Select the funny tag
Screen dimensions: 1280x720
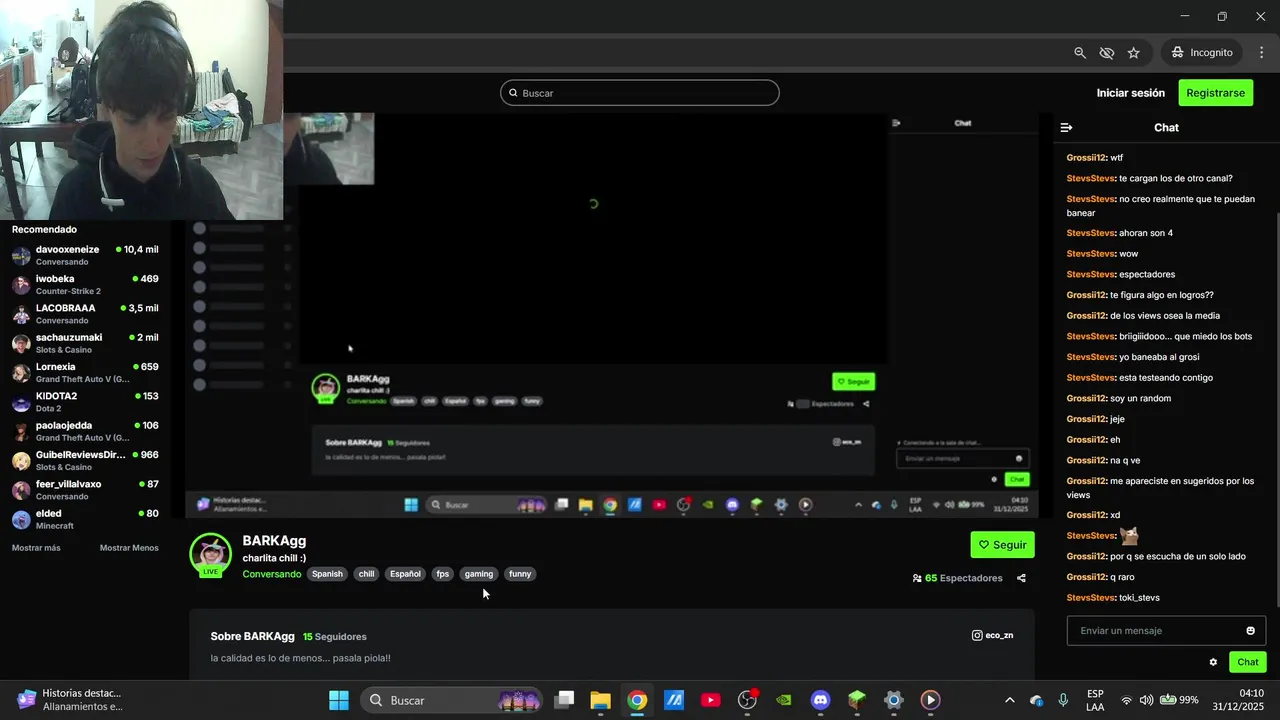pyautogui.click(x=520, y=574)
